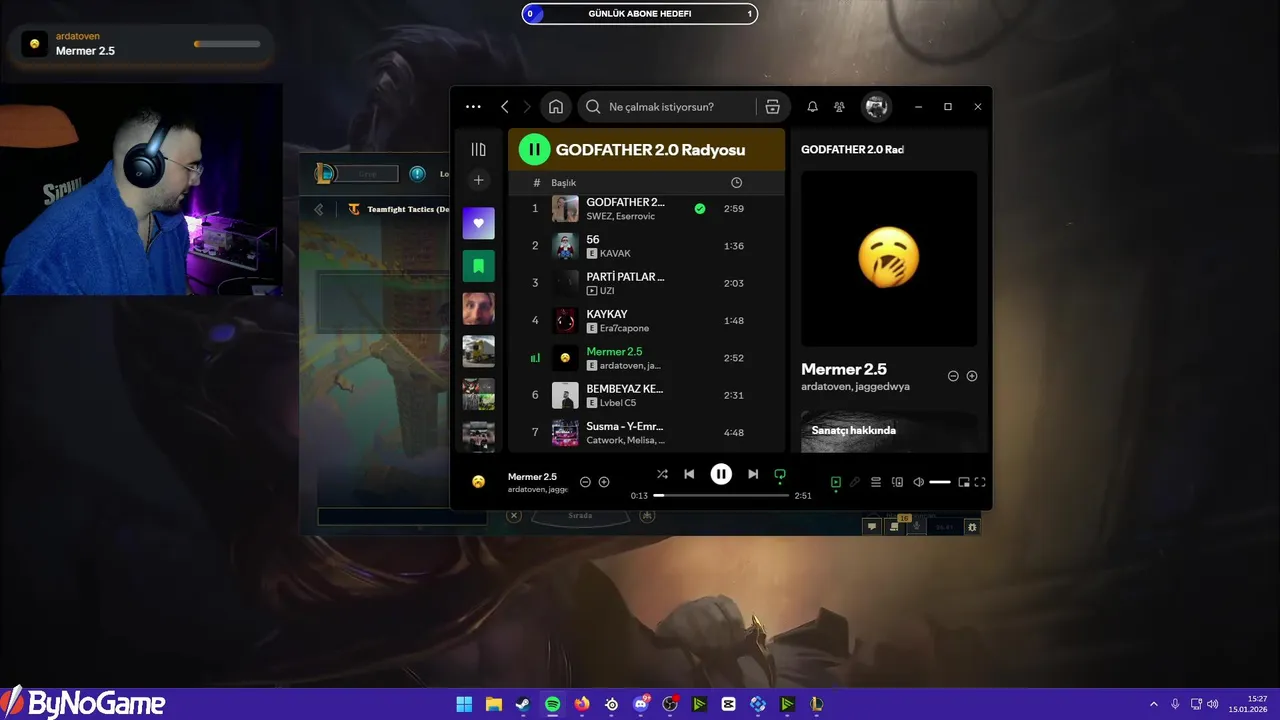
Task: Open Windows Start menu
Action: point(464,704)
